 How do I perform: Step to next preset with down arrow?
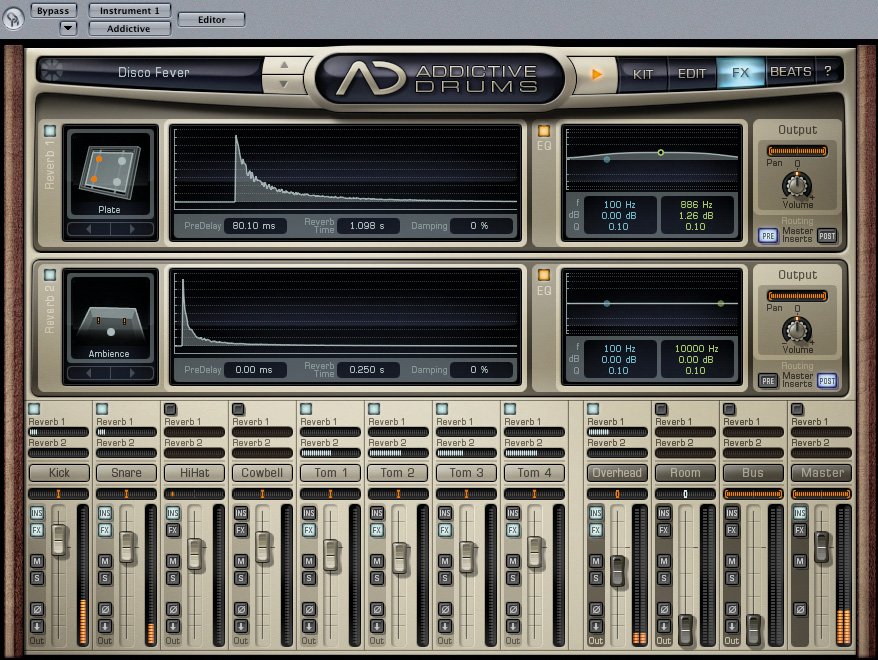tap(284, 84)
